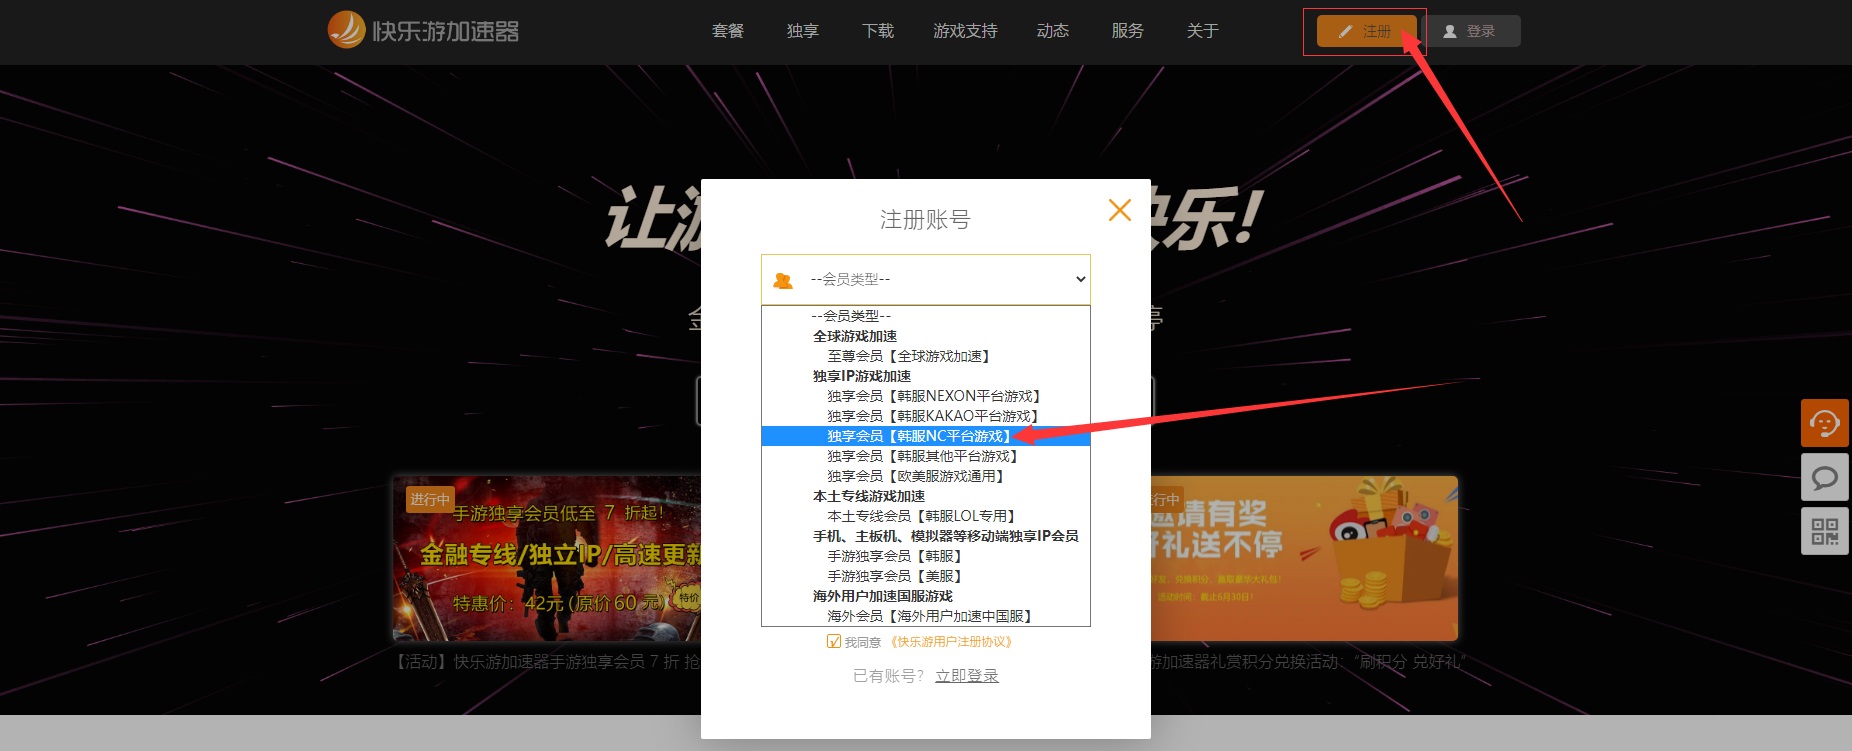
Task: Select 至尊会员【全球游戏加速】 option
Action: (x=926, y=356)
